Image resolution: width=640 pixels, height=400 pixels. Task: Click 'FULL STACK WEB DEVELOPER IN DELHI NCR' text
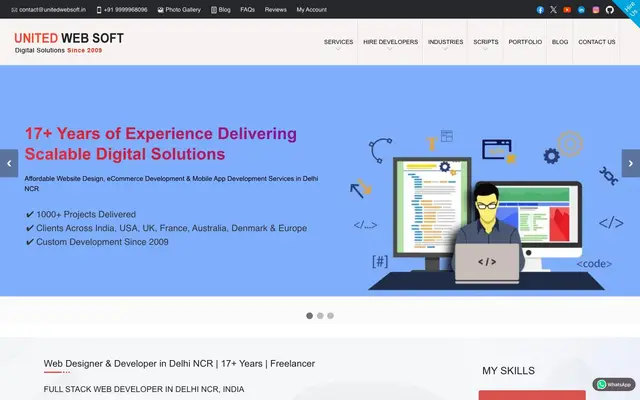point(144,389)
